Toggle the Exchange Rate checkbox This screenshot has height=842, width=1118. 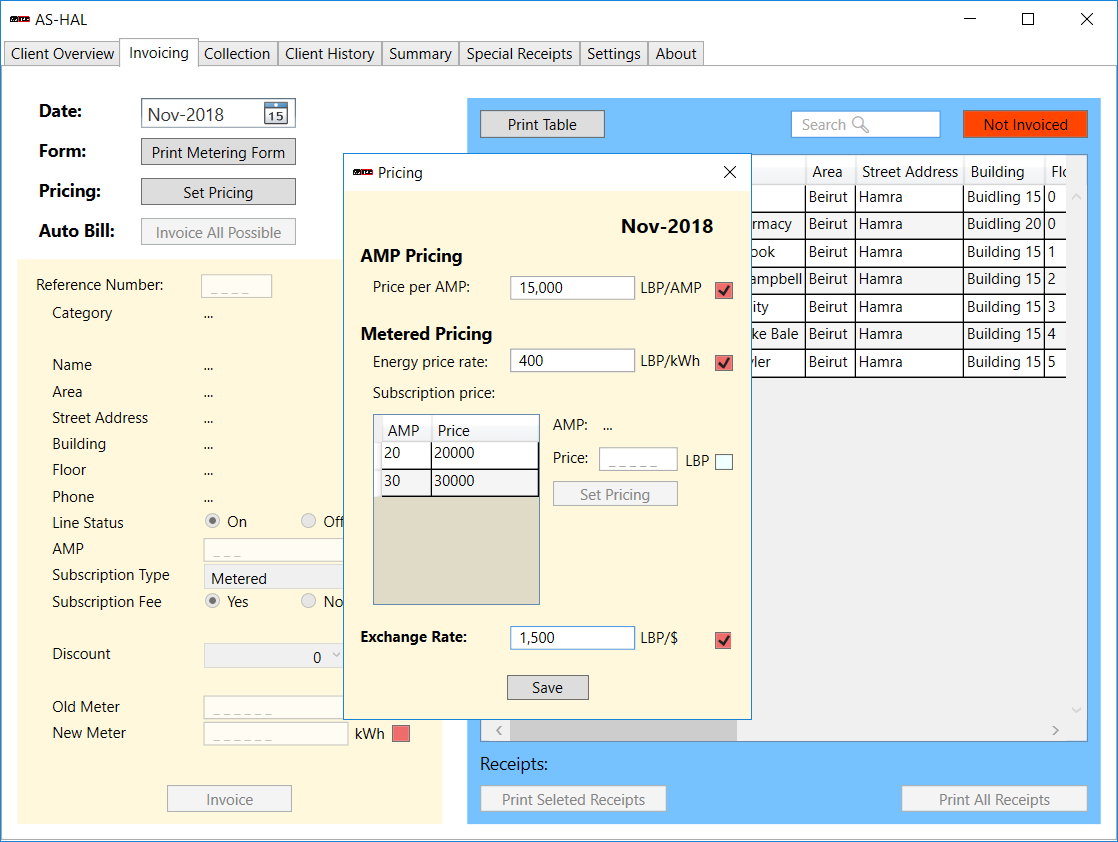(723, 640)
